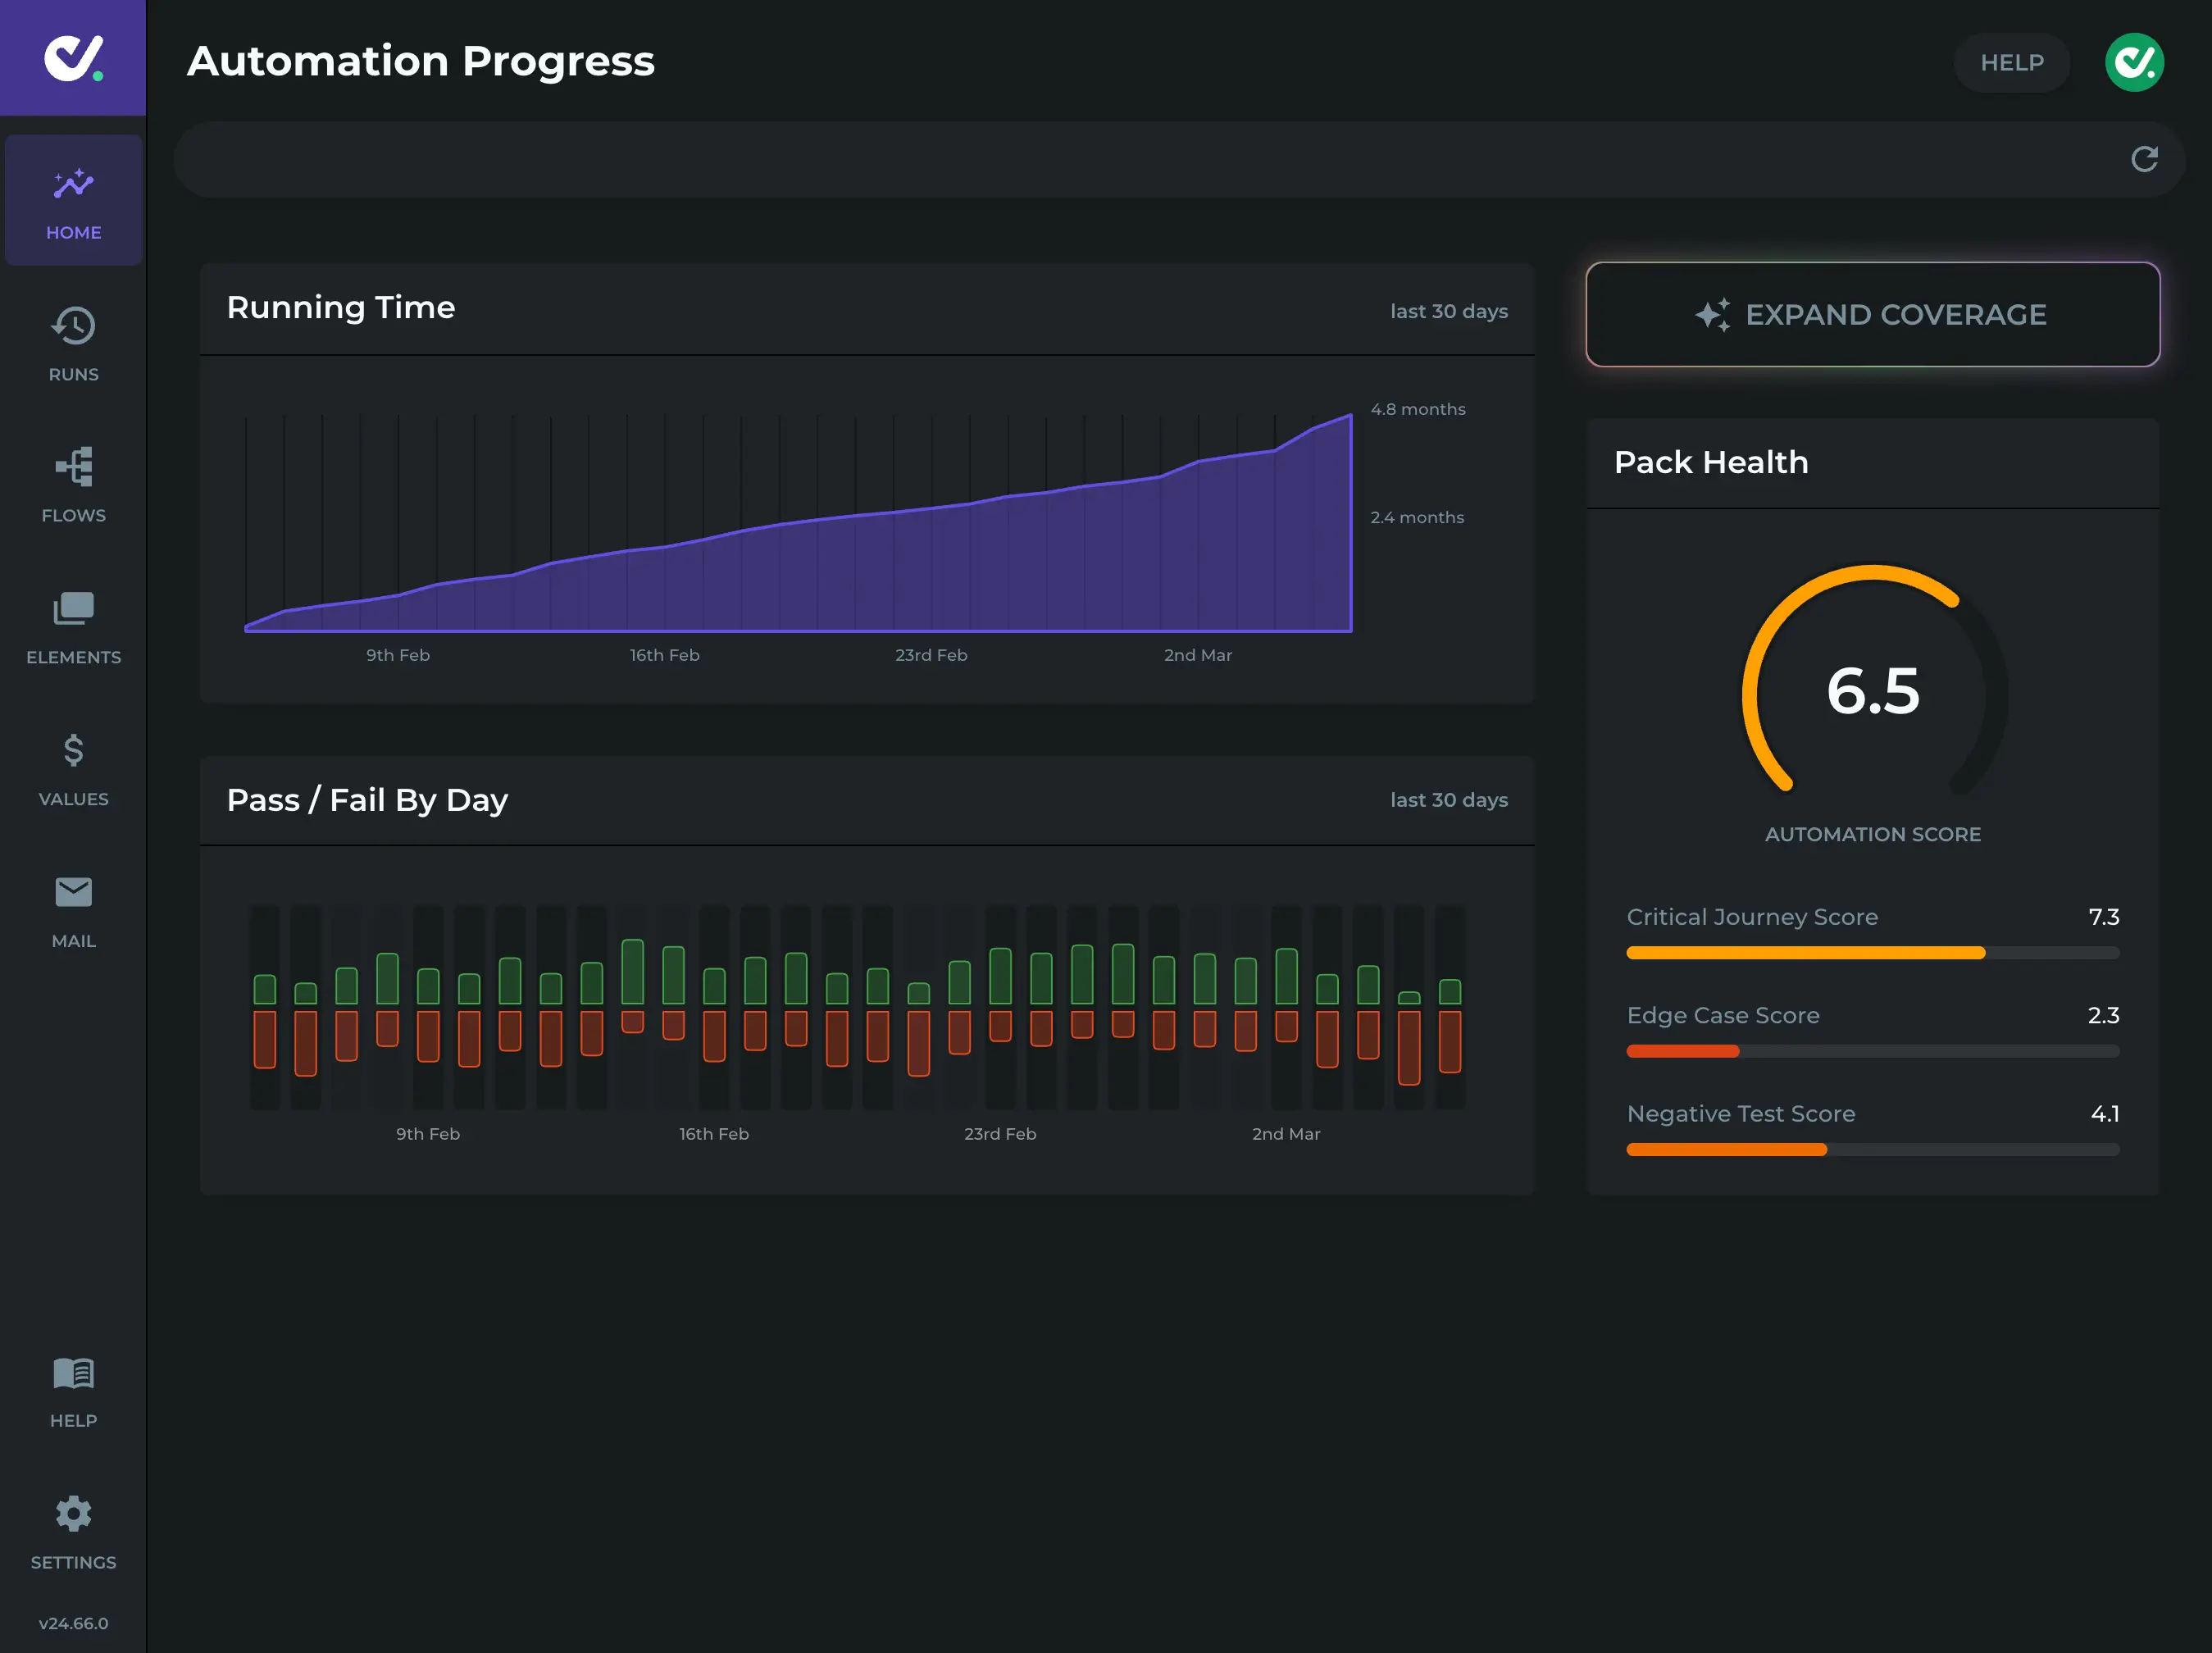Image resolution: width=2212 pixels, height=1653 pixels.
Task: Open the Flows sidebar icon
Action: coord(73,466)
